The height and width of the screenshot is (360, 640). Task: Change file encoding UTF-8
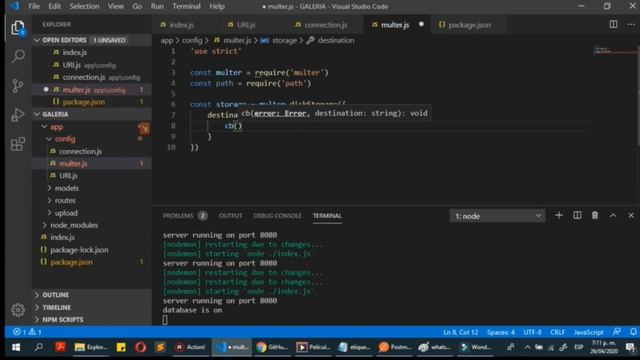click(x=532, y=332)
